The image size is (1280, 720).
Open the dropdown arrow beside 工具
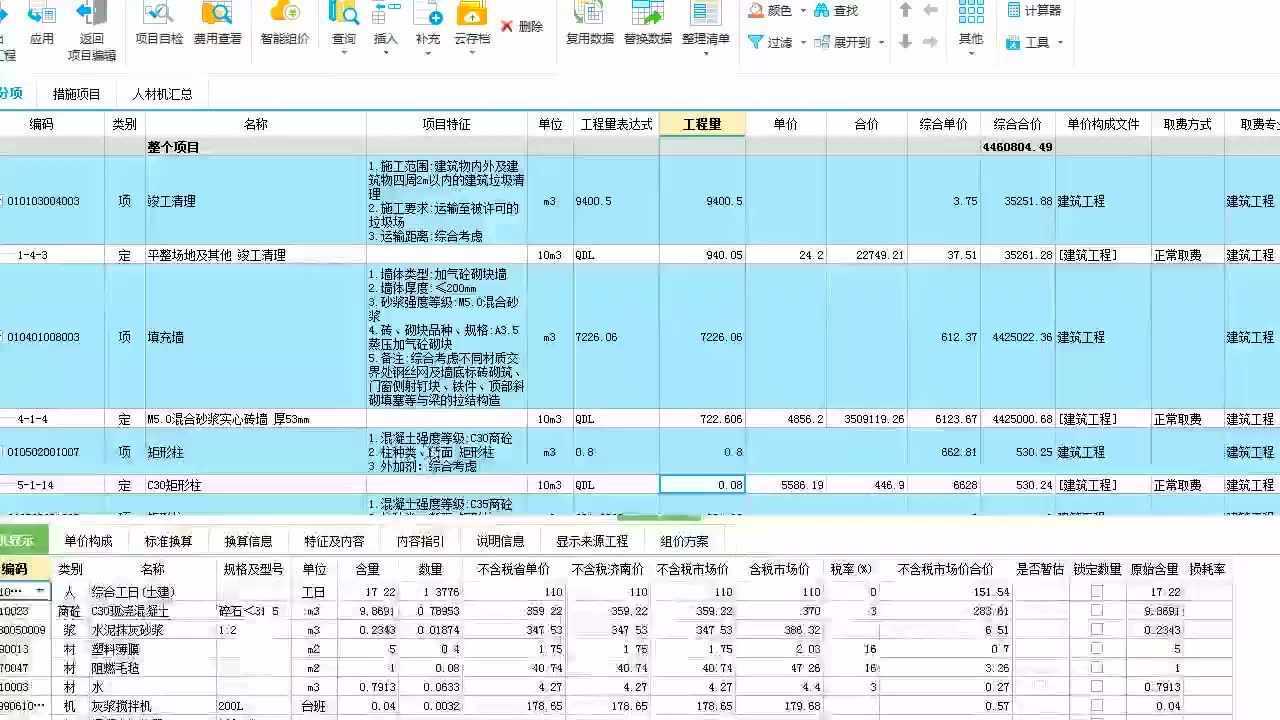pos(1060,43)
